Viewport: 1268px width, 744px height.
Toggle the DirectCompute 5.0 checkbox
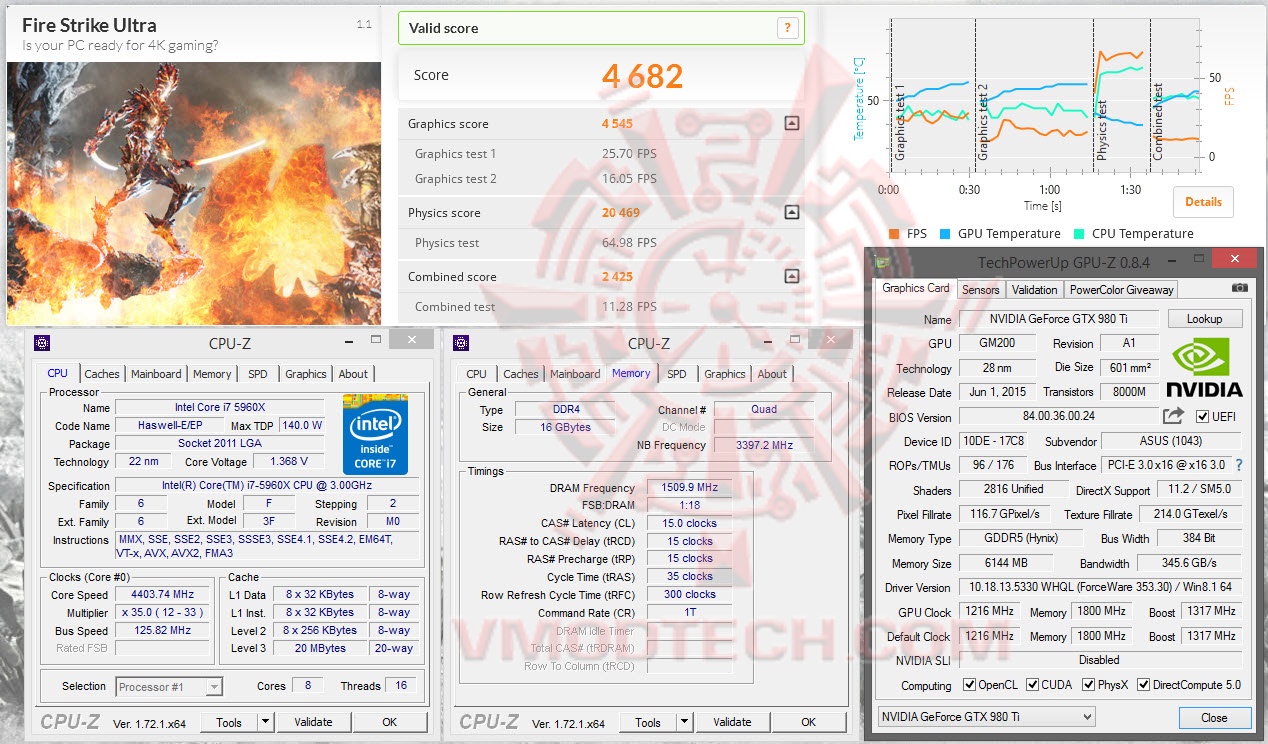[x=1142, y=685]
